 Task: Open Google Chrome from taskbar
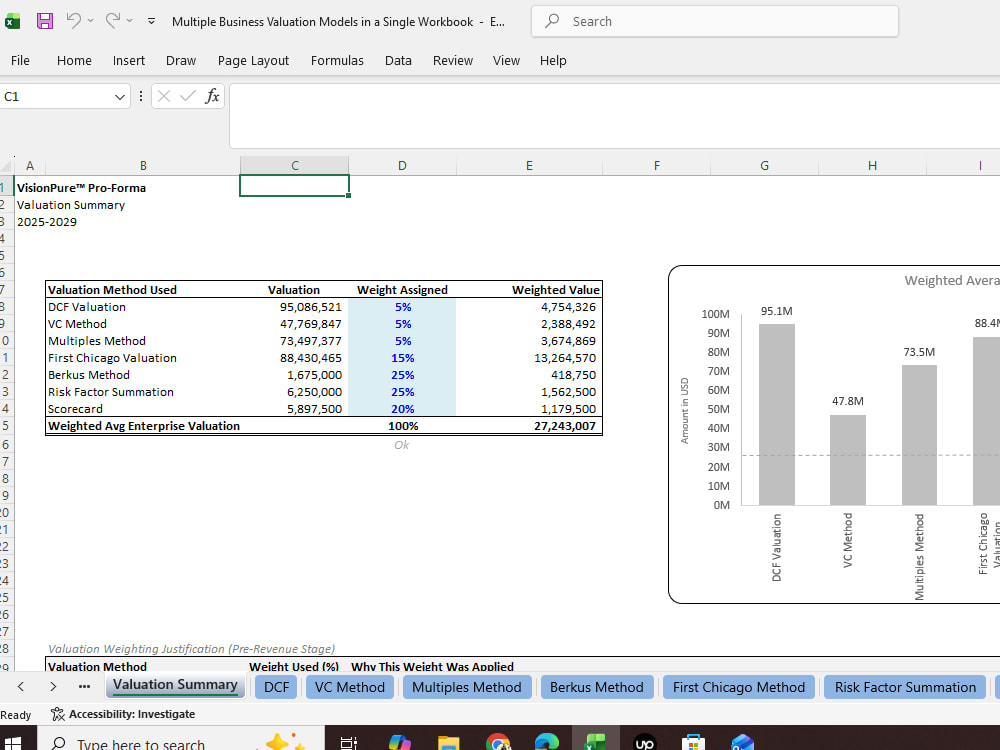coord(498,742)
